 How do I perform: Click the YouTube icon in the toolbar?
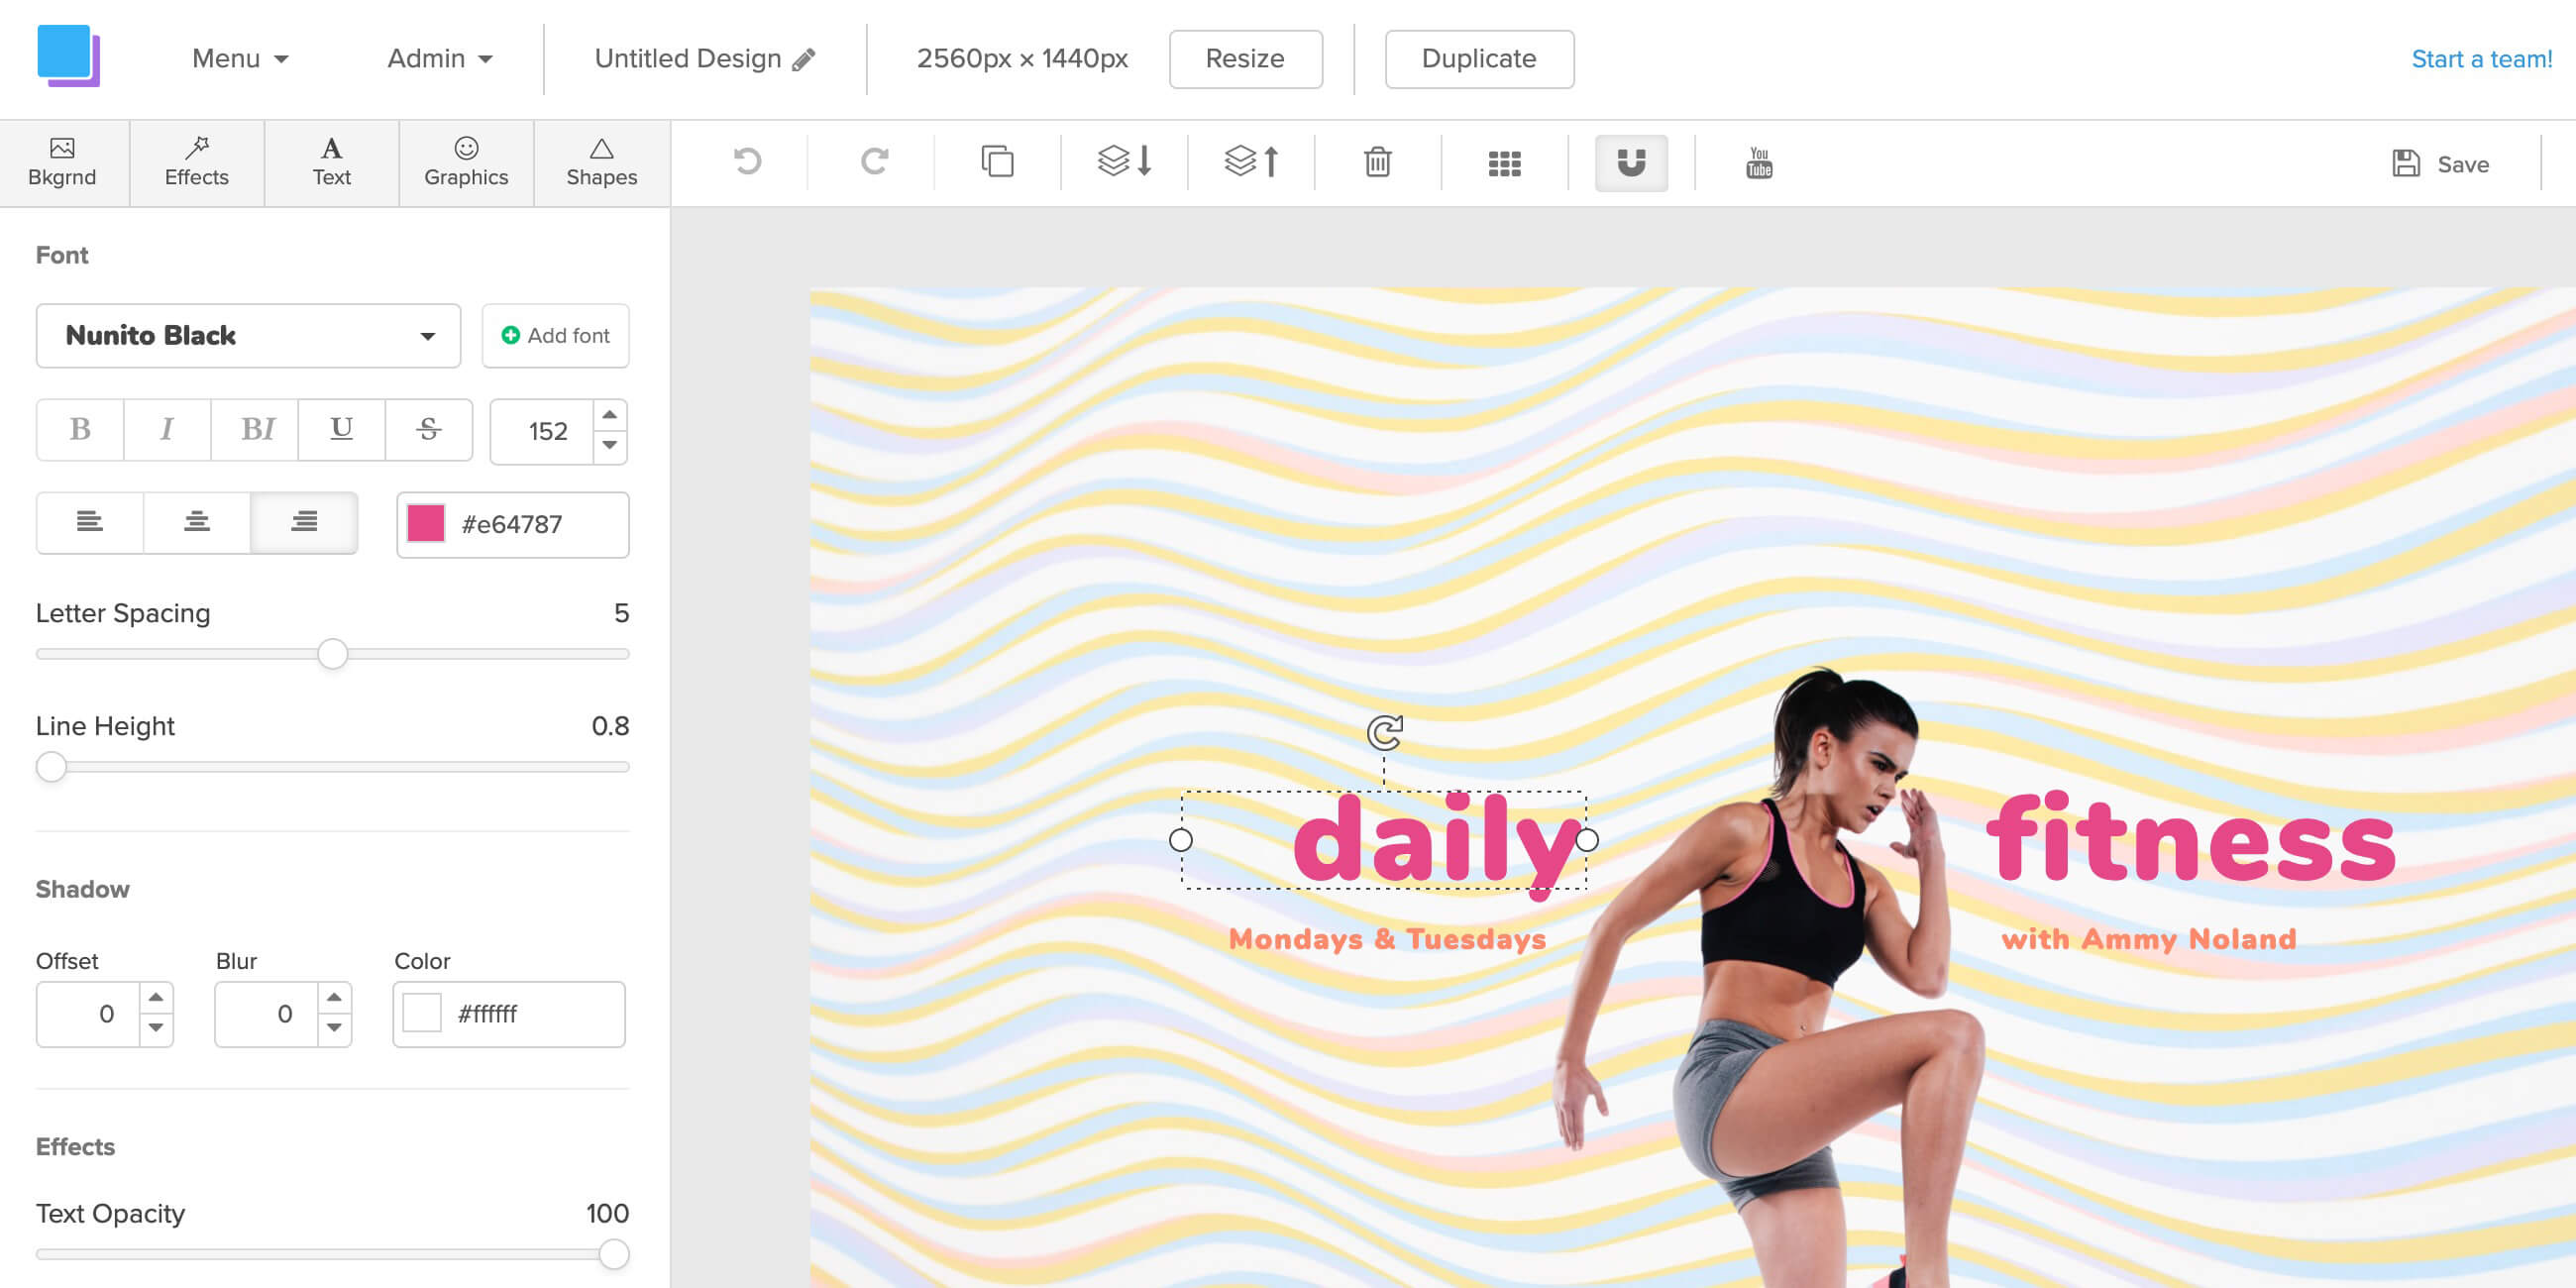coord(1758,162)
